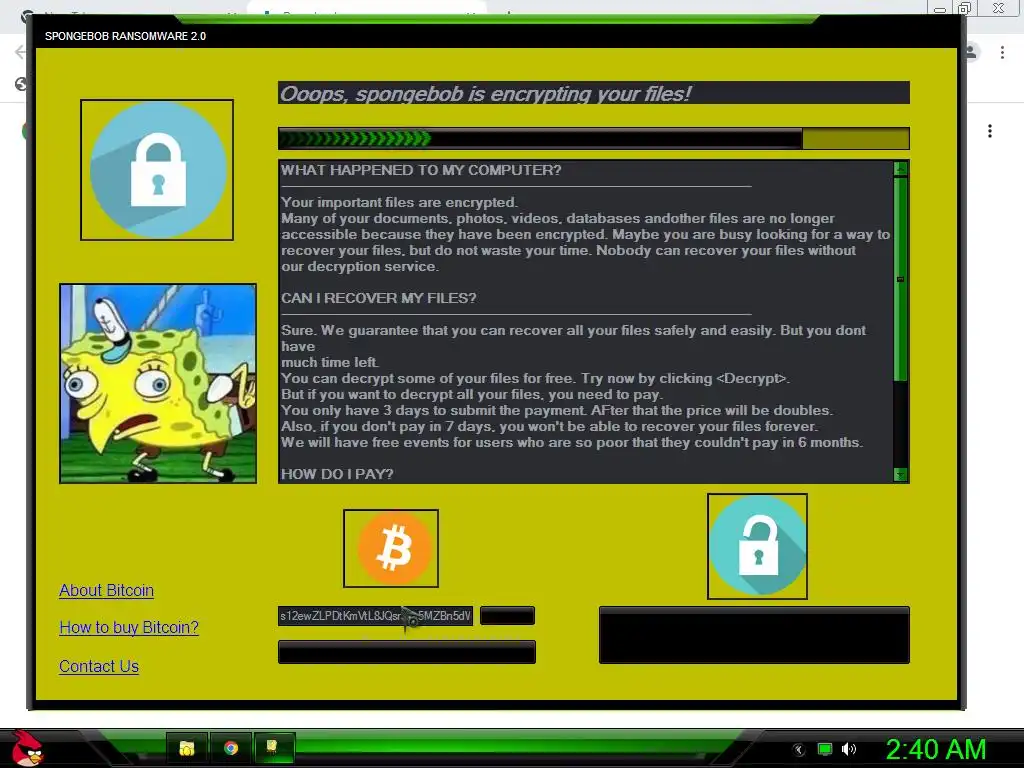1024x768 pixels.
Task: Click the 'Ooops, spongebob is encrypting your files!' banner
Action: point(594,93)
